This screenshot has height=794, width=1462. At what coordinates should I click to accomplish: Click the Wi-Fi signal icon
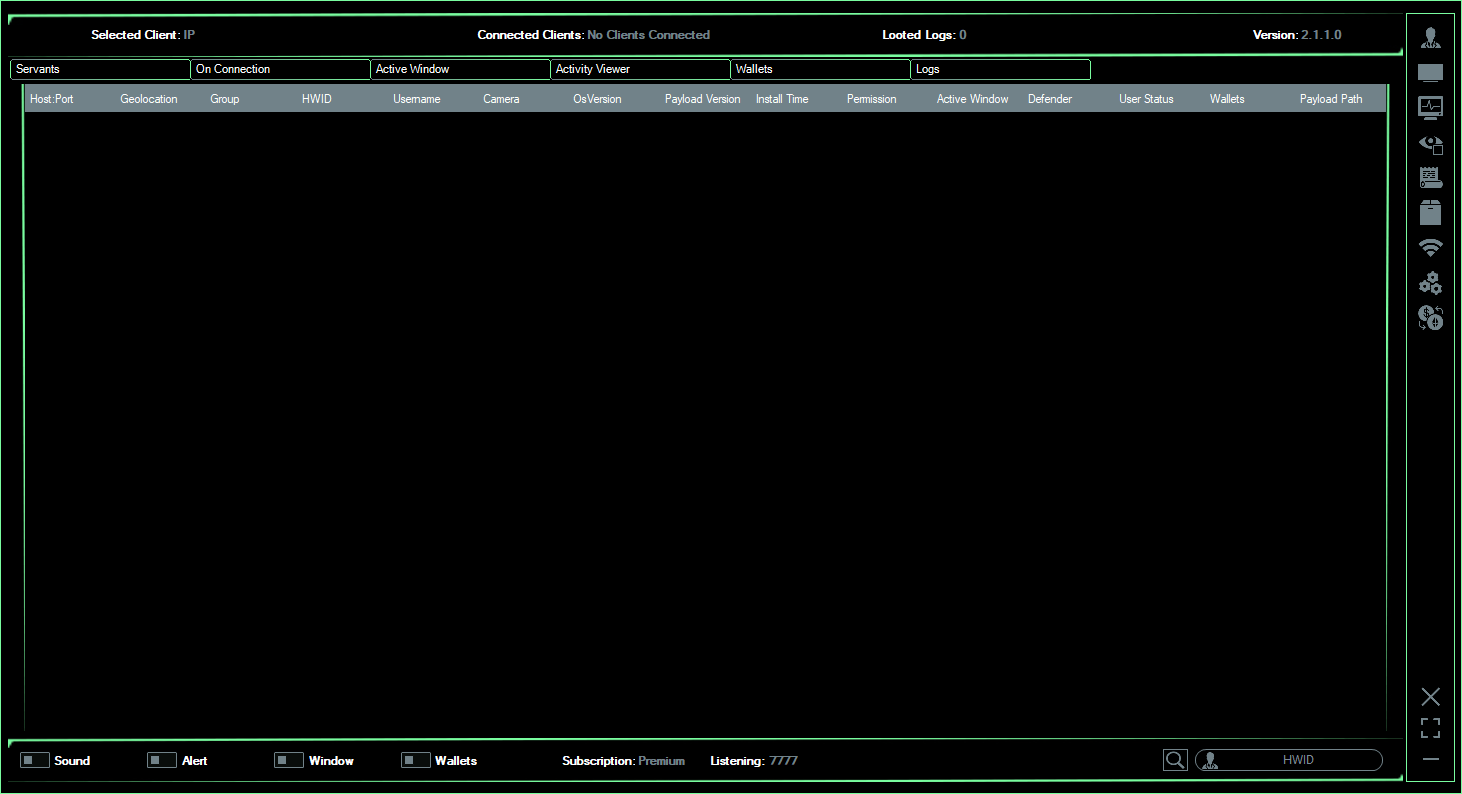click(x=1430, y=248)
